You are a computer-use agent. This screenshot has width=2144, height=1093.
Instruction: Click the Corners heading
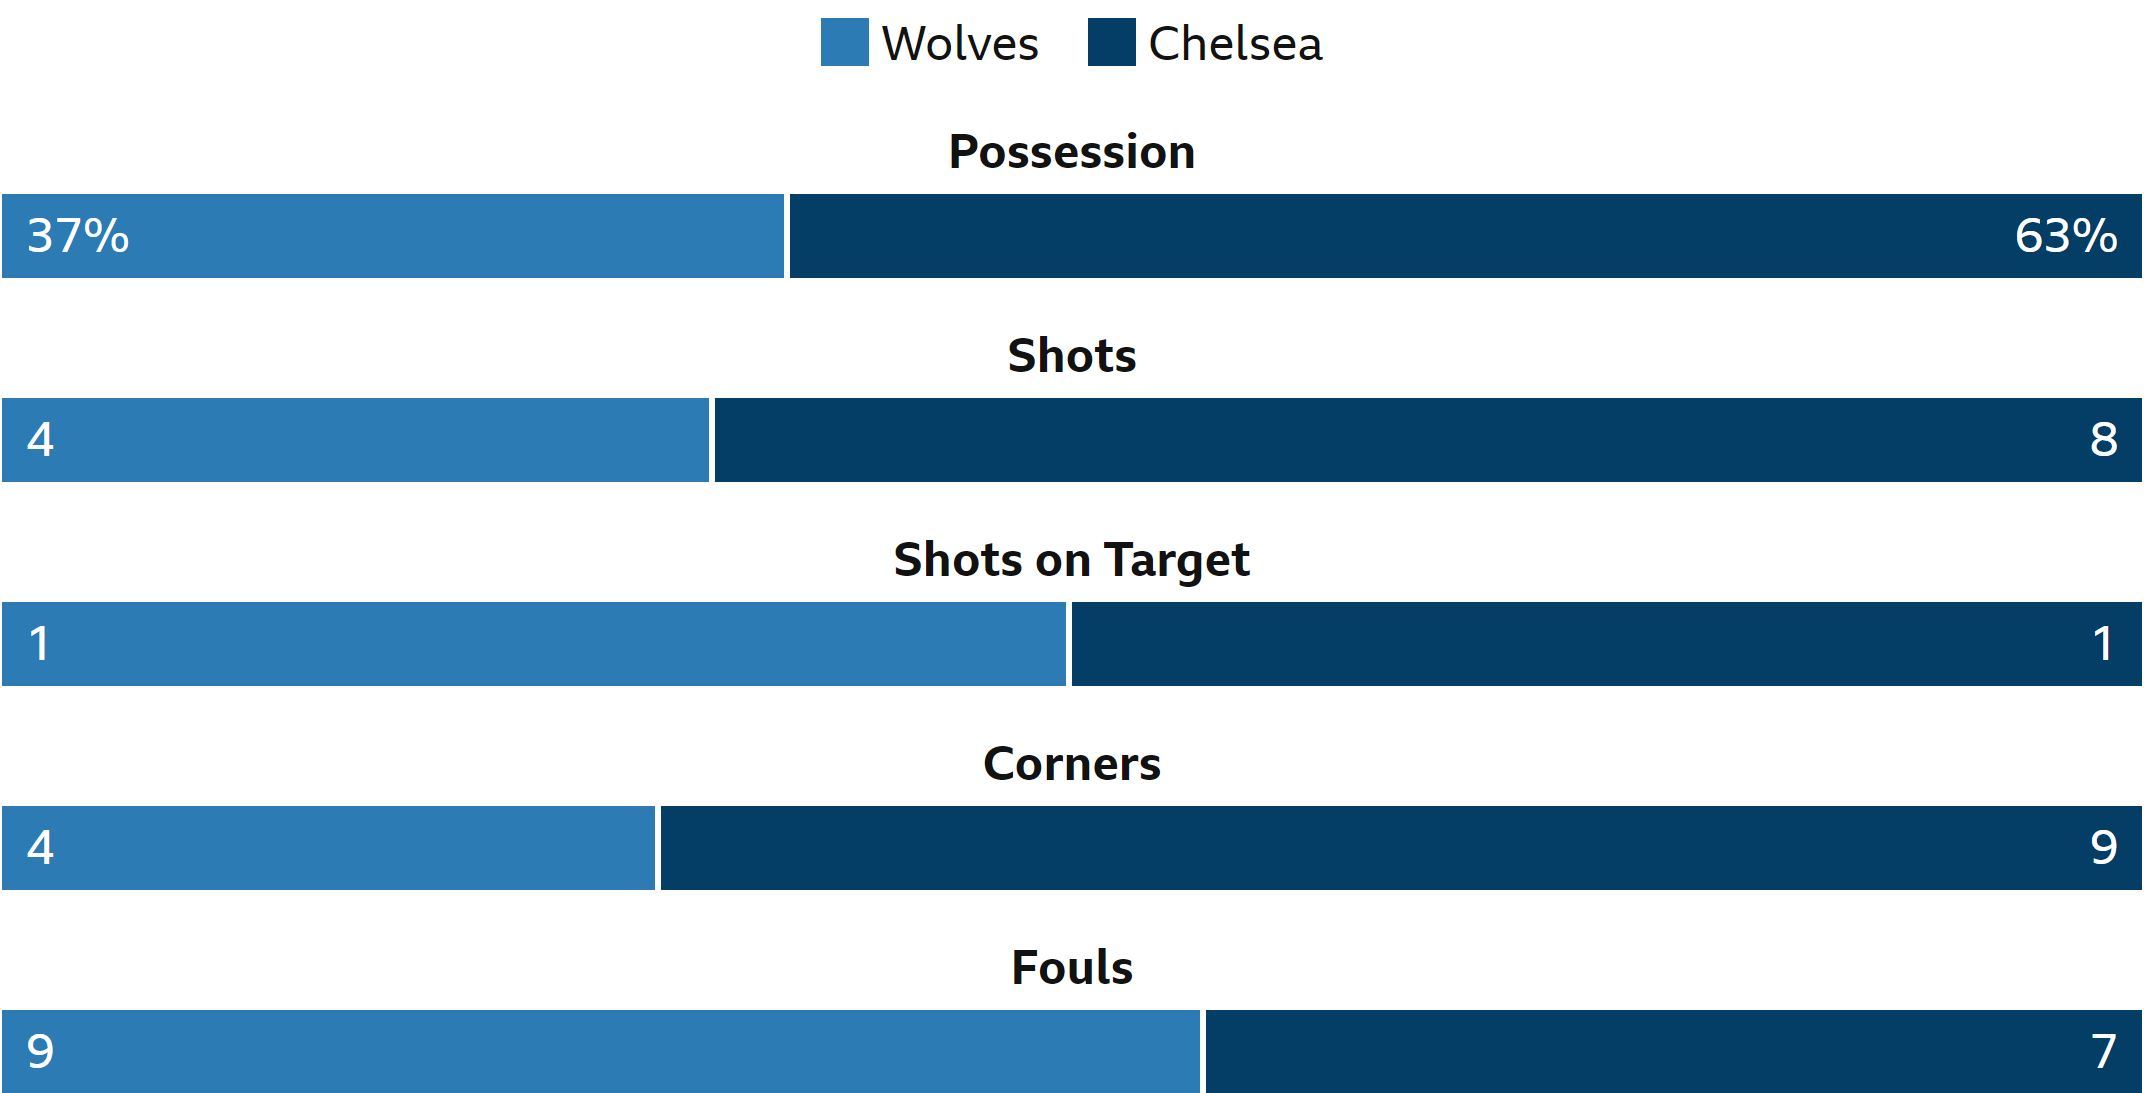pyautogui.click(x=1072, y=764)
